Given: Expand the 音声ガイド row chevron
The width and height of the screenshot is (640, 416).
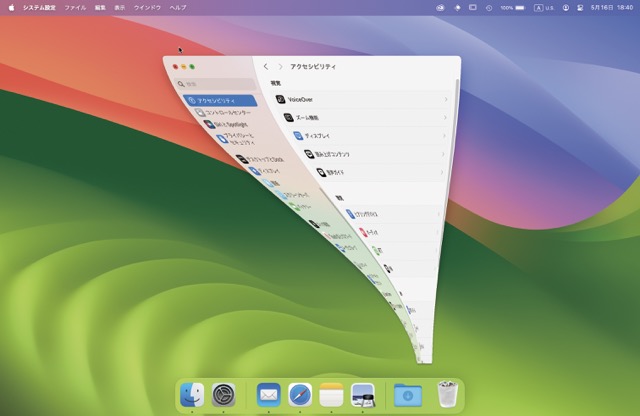Looking at the screenshot, I should click(442, 172).
